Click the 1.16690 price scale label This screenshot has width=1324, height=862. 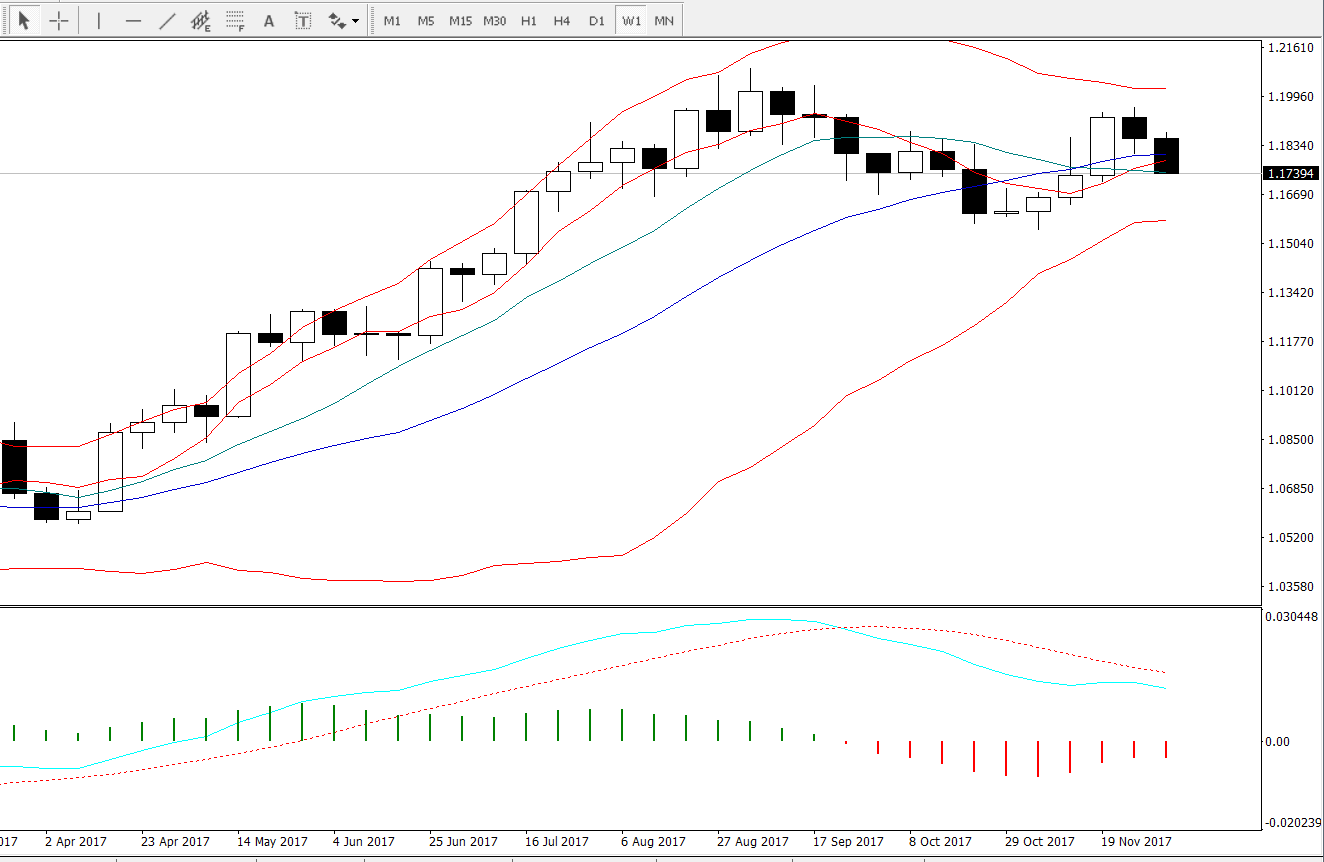coord(1290,194)
